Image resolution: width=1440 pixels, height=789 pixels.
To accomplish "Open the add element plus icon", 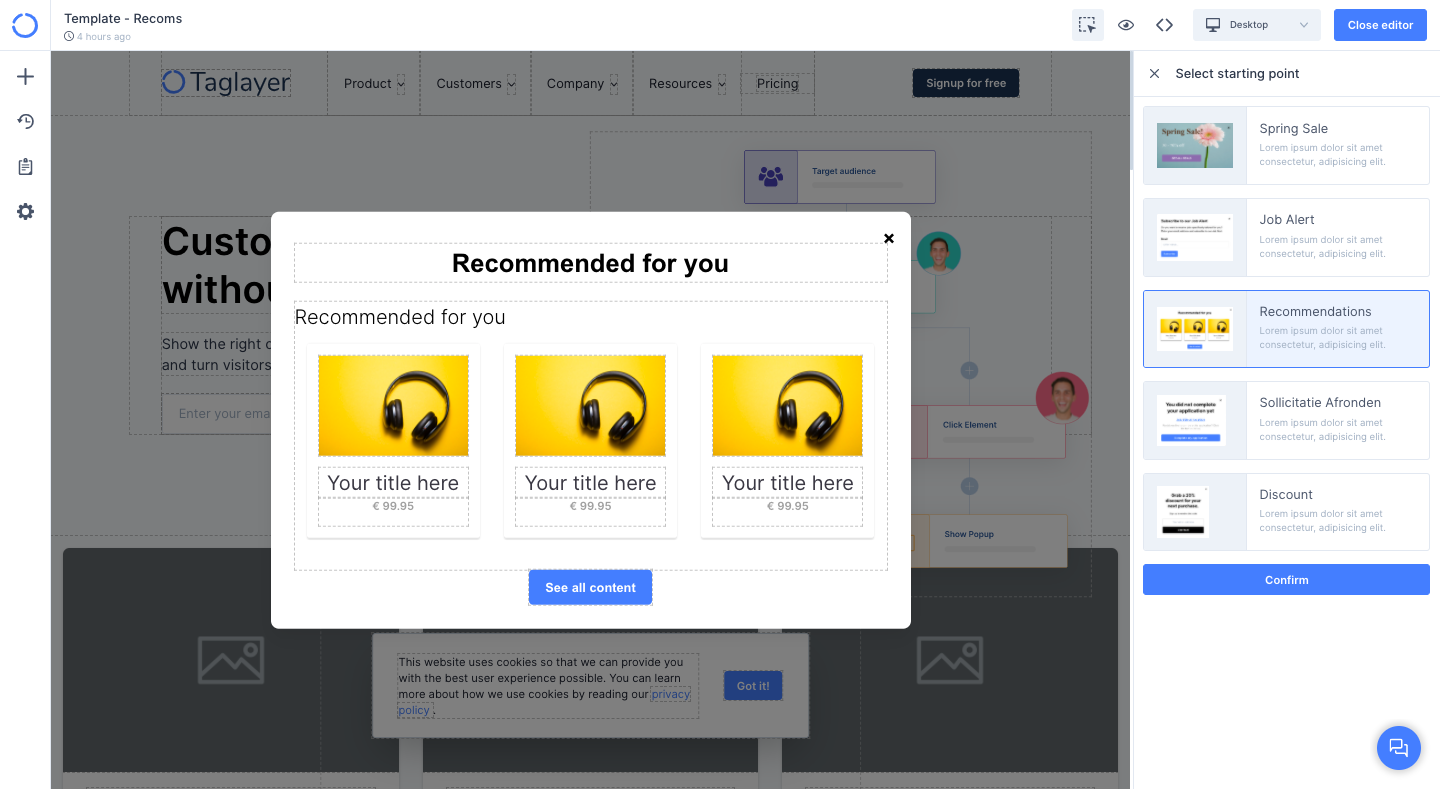I will [x=26, y=77].
